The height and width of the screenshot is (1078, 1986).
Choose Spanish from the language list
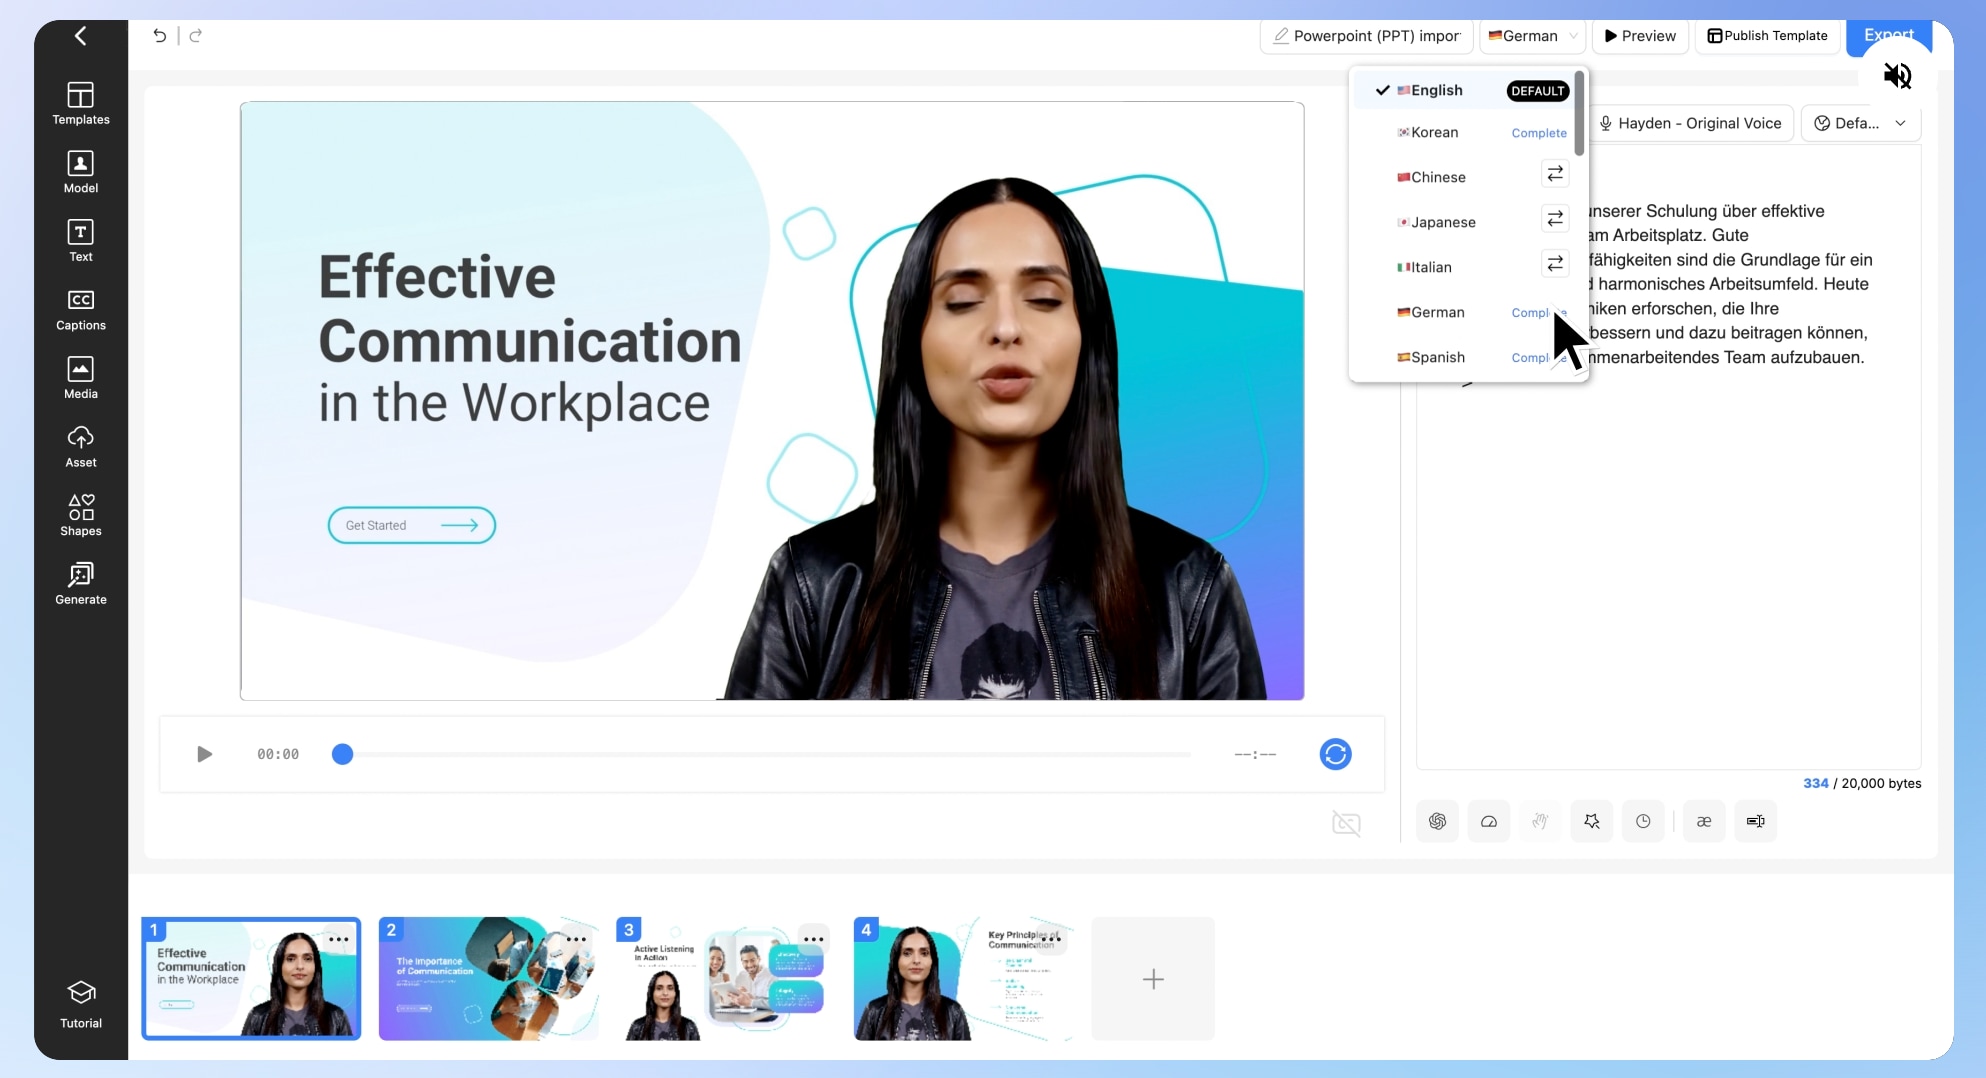[x=1437, y=357]
